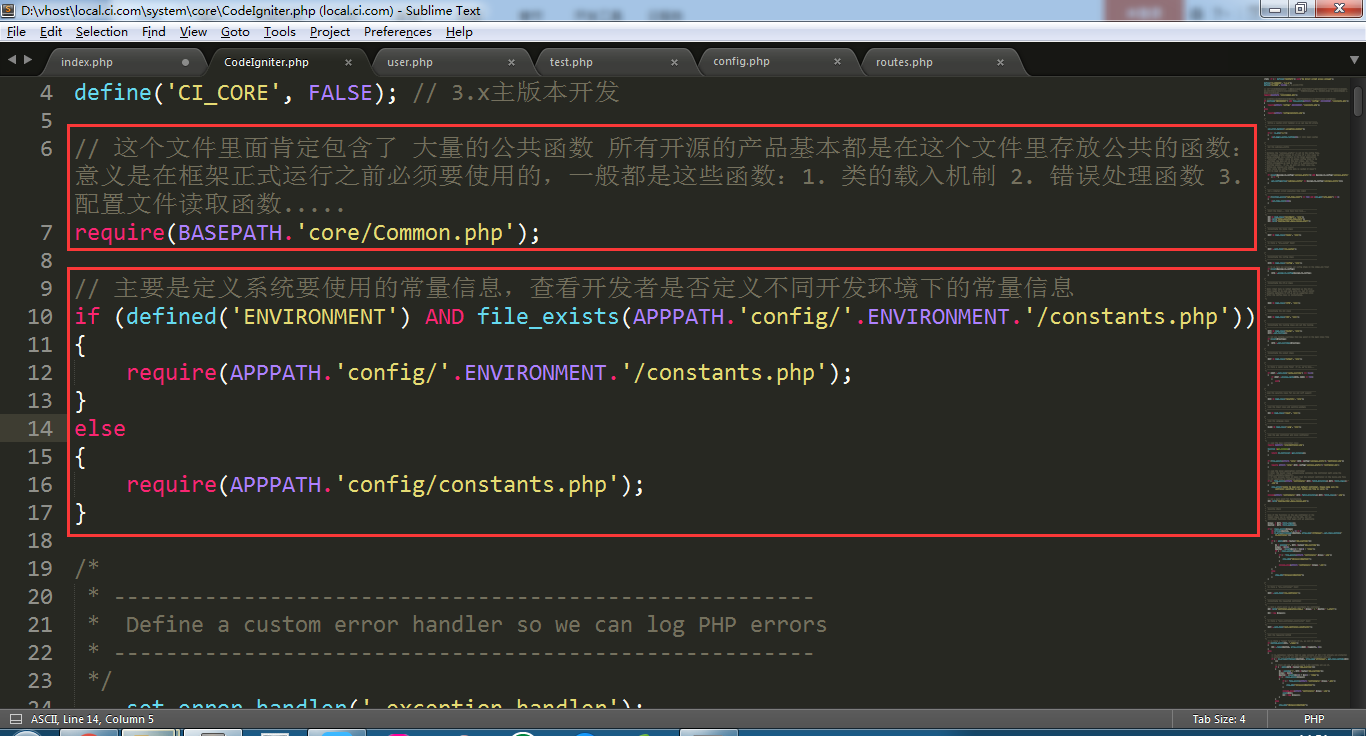Close the test.php tab
Screen dimensions: 1366x736
[674, 62]
